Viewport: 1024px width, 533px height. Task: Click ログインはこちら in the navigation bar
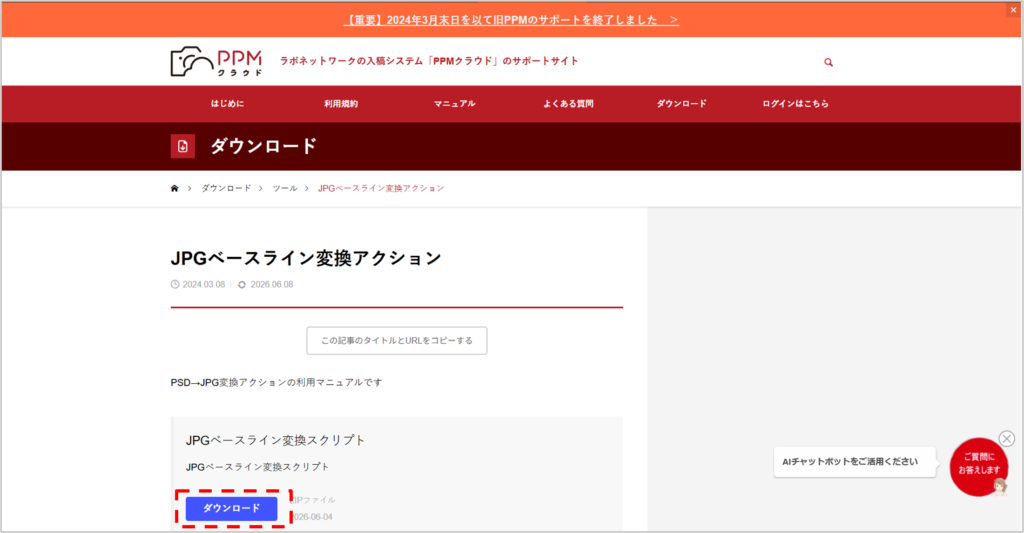795,104
